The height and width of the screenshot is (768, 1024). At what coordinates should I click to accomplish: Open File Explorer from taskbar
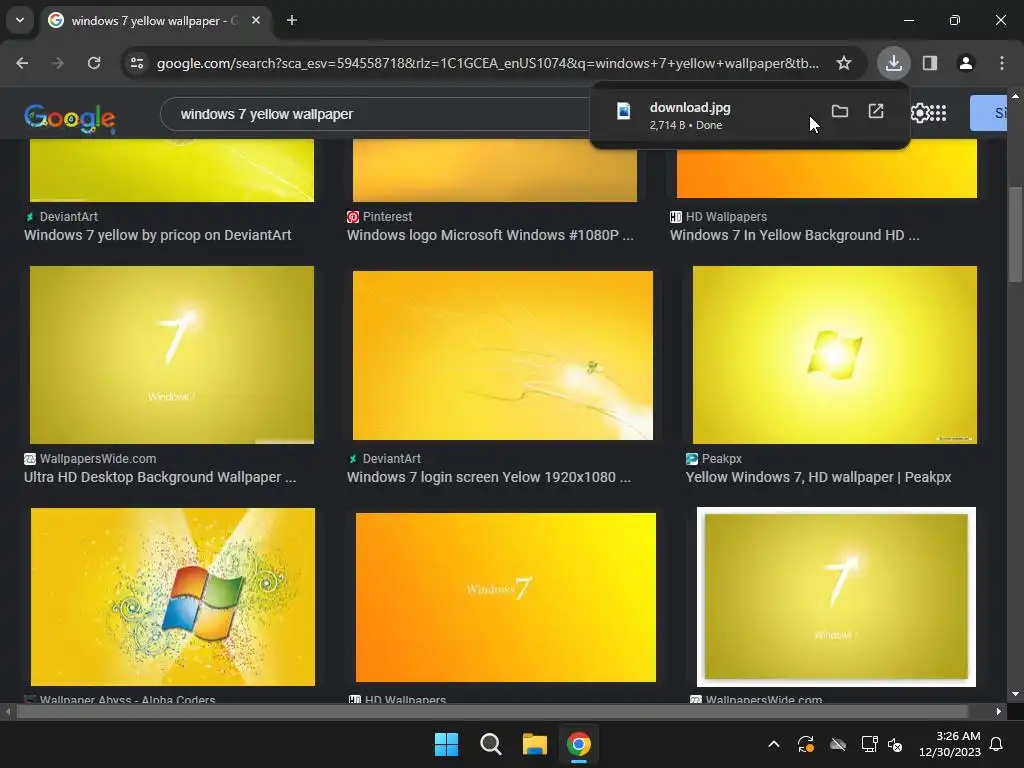pos(535,744)
